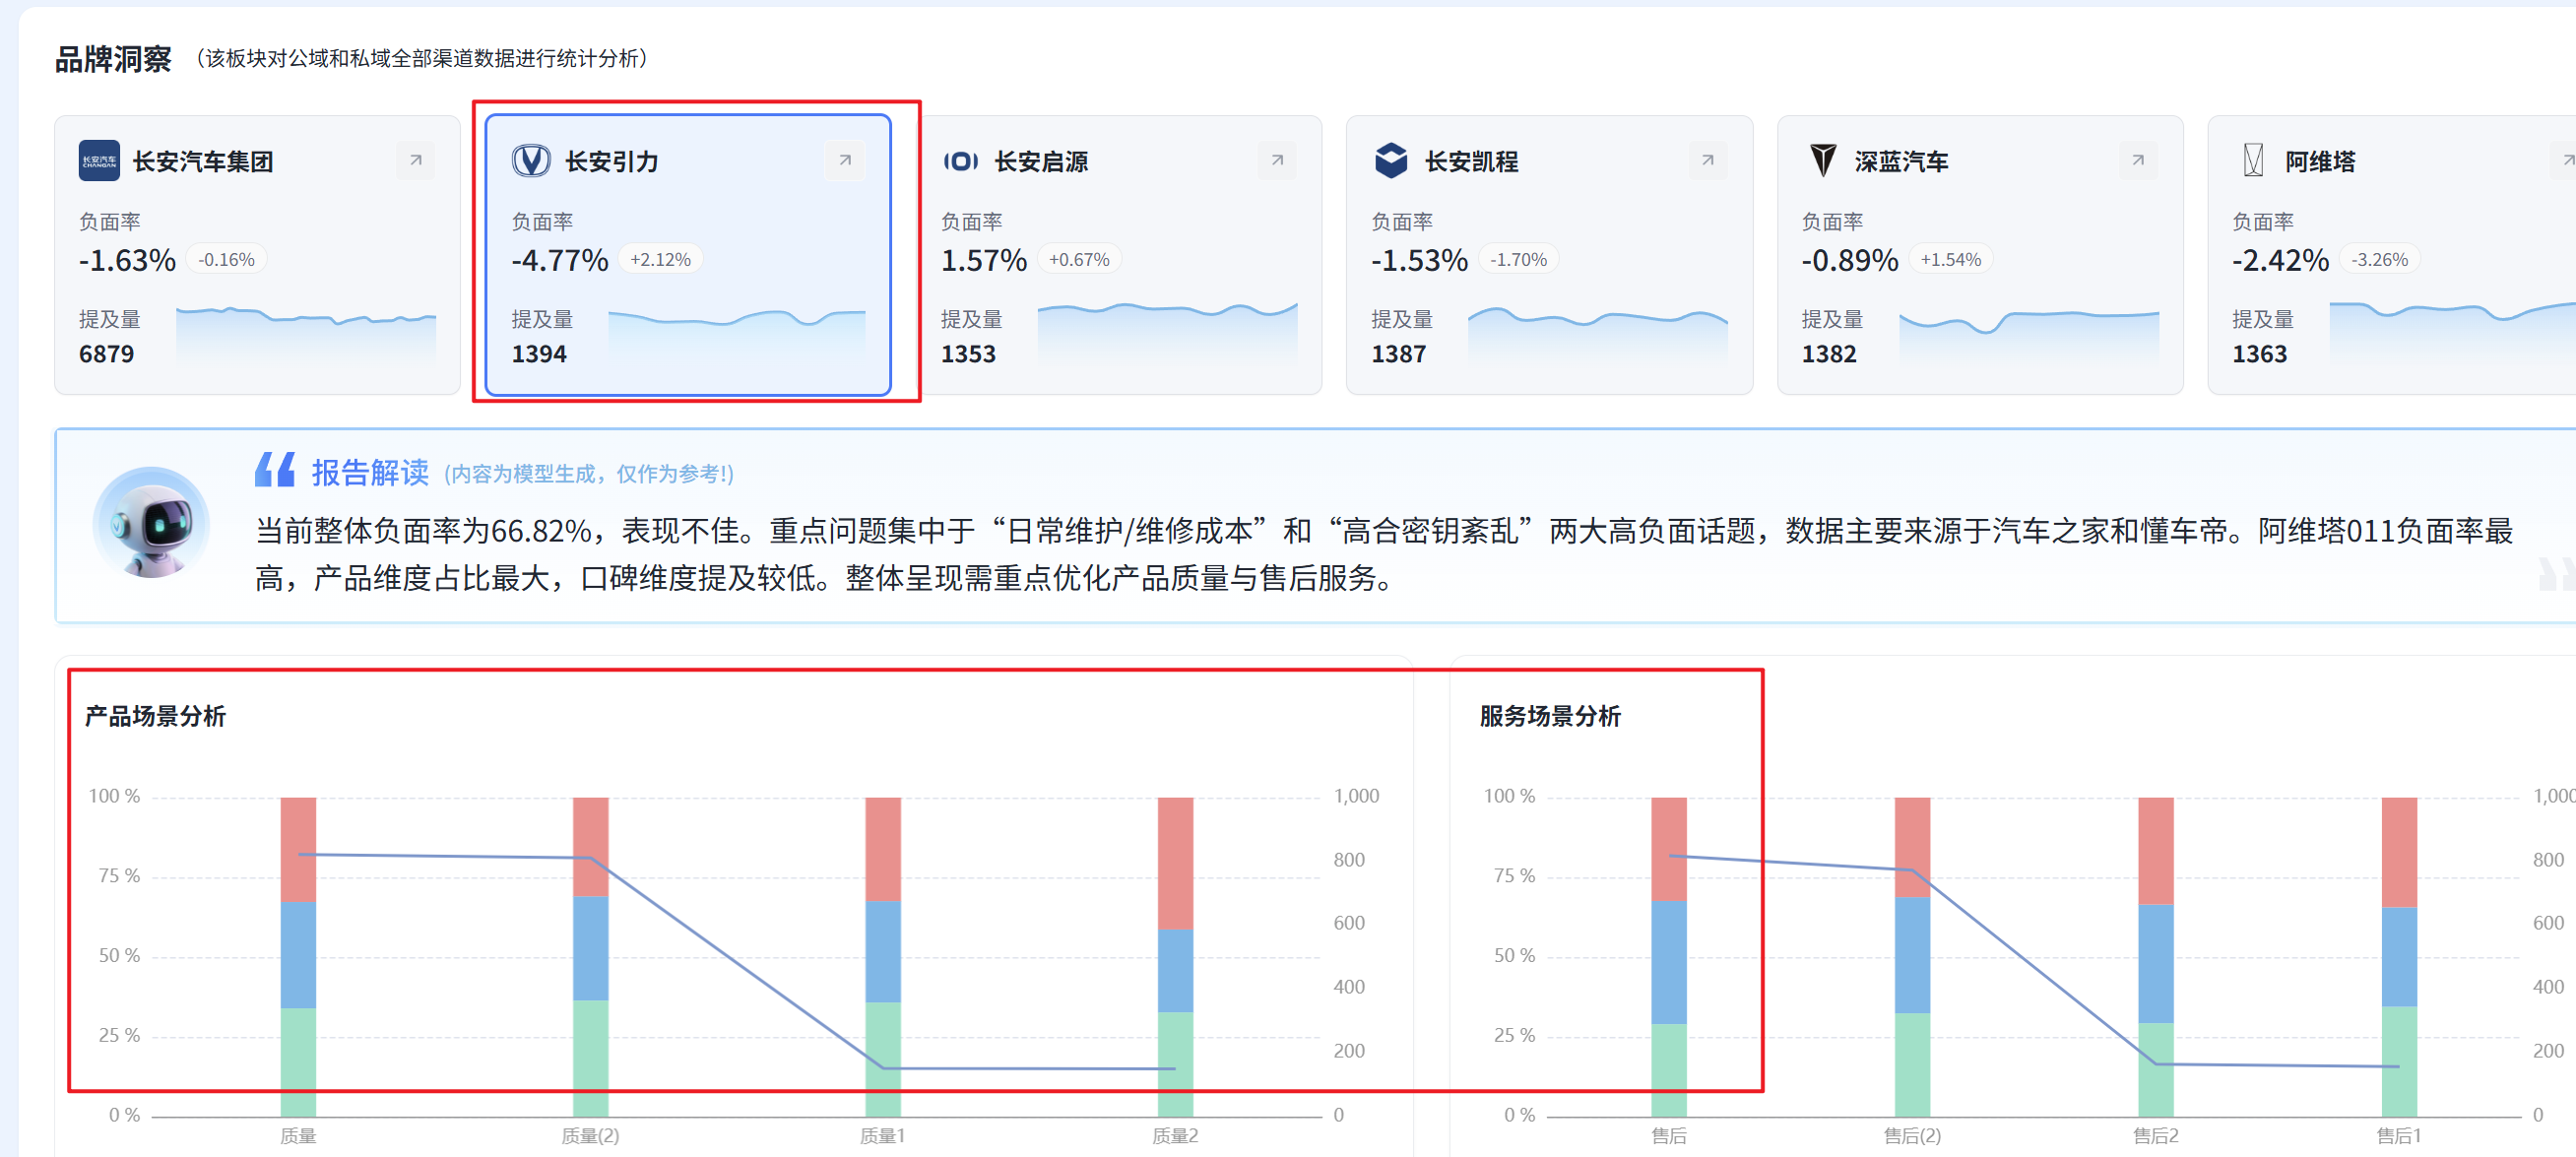The height and width of the screenshot is (1157, 2576).
Task: Click the mention count 1394
Action: pos(538,354)
